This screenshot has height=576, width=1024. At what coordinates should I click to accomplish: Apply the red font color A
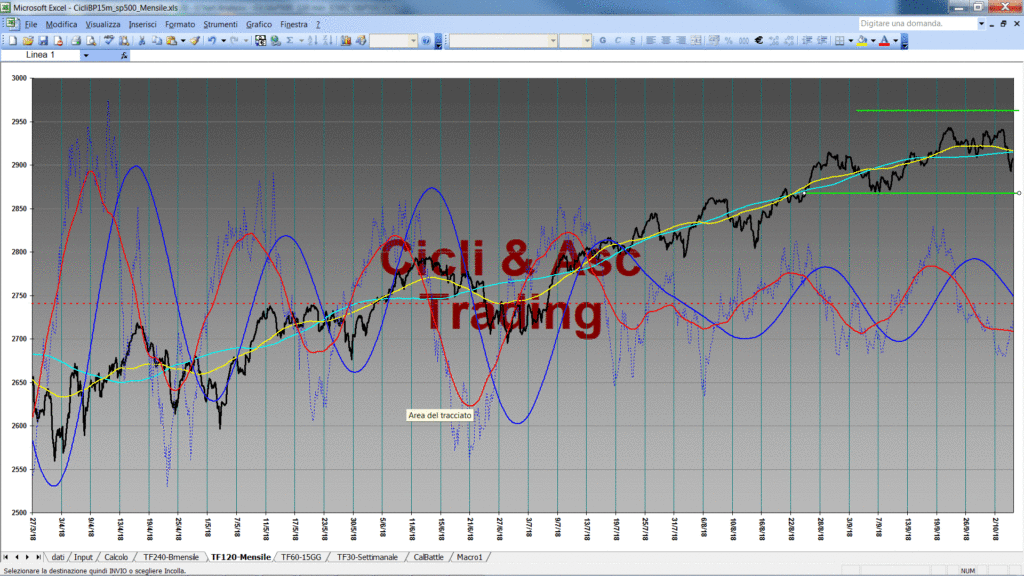pos(885,40)
